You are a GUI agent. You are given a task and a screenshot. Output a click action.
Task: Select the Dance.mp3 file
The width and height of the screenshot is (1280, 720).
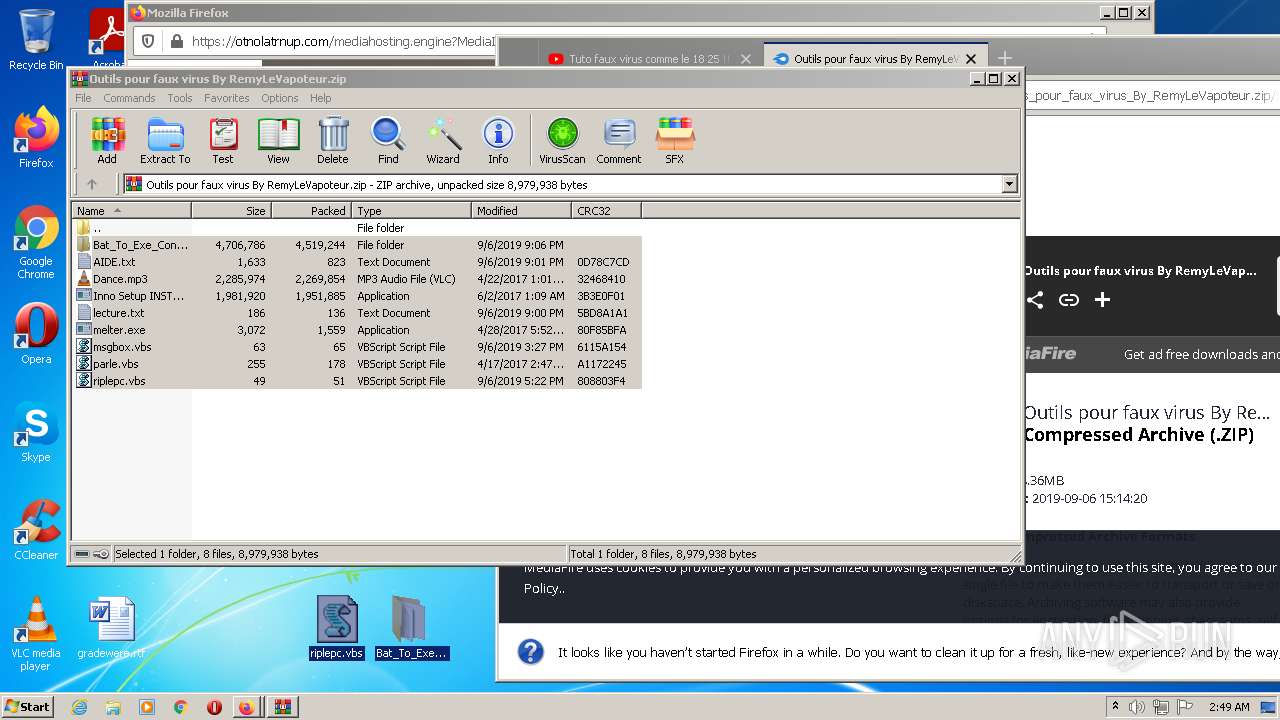[357, 279]
